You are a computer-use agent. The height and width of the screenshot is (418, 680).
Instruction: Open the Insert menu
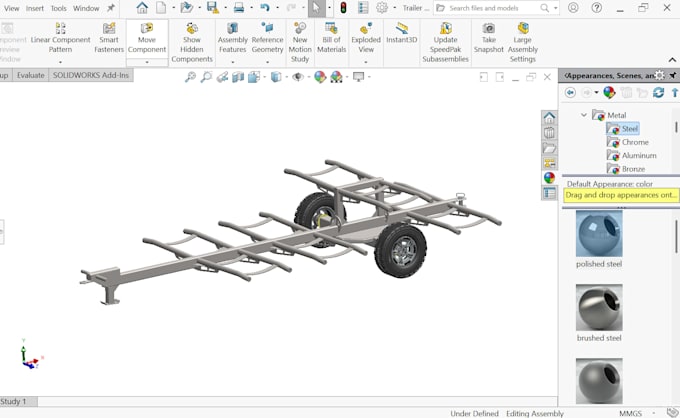click(x=35, y=8)
